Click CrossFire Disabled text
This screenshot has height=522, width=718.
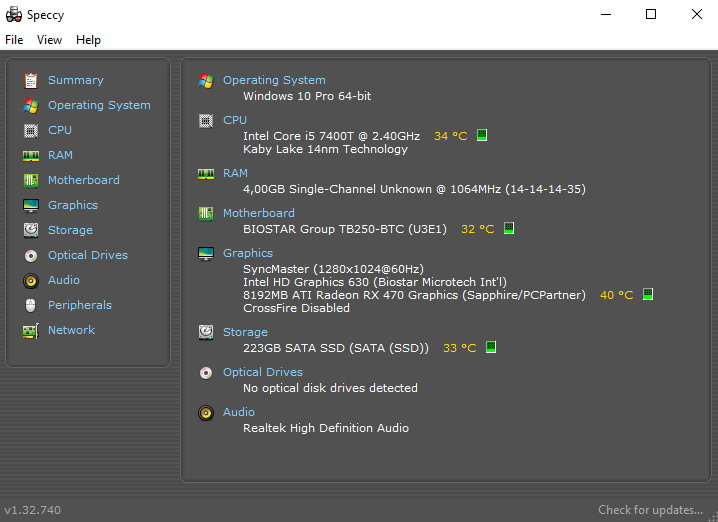pyautogui.click(x=296, y=308)
